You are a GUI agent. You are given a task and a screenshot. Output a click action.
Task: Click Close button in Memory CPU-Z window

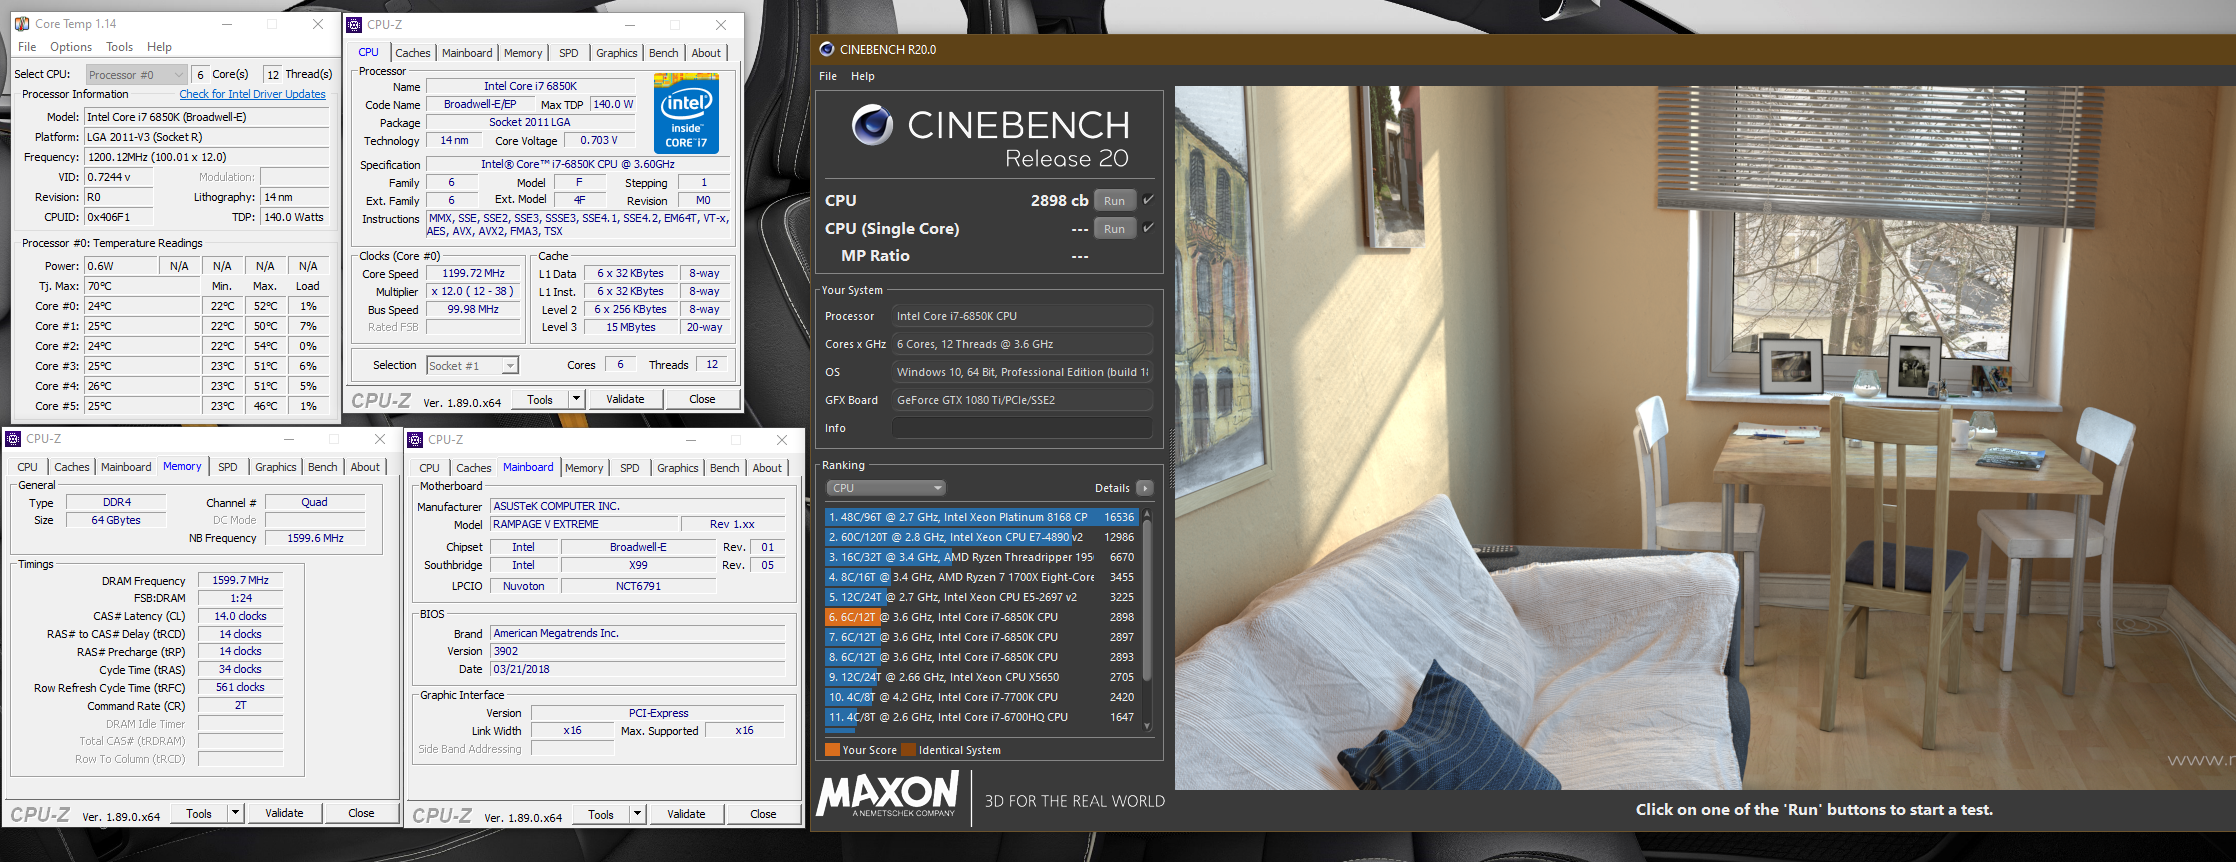tap(361, 813)
